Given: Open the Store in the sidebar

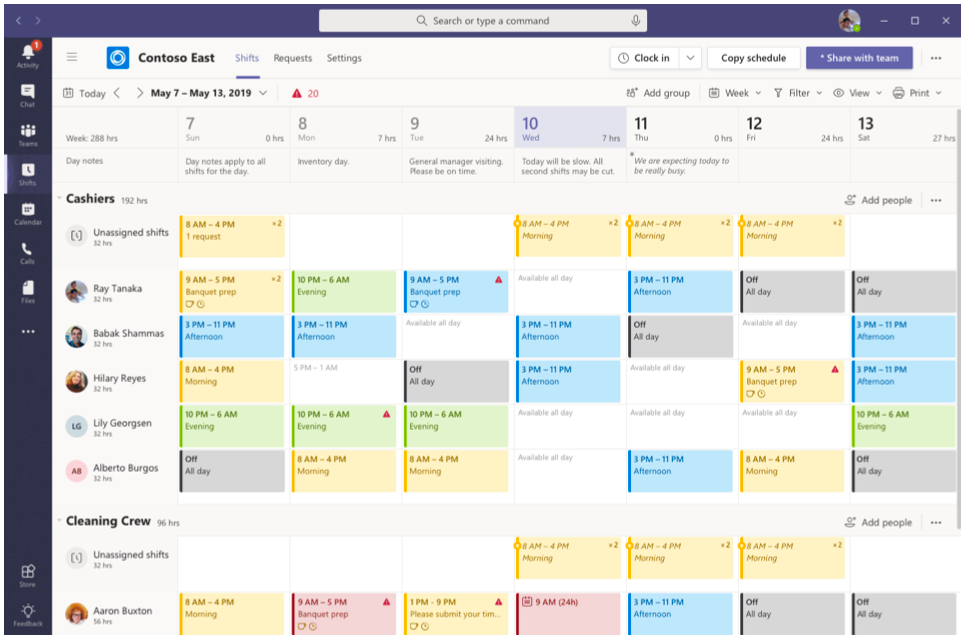Looking at the screenshot, I should 28,575.
